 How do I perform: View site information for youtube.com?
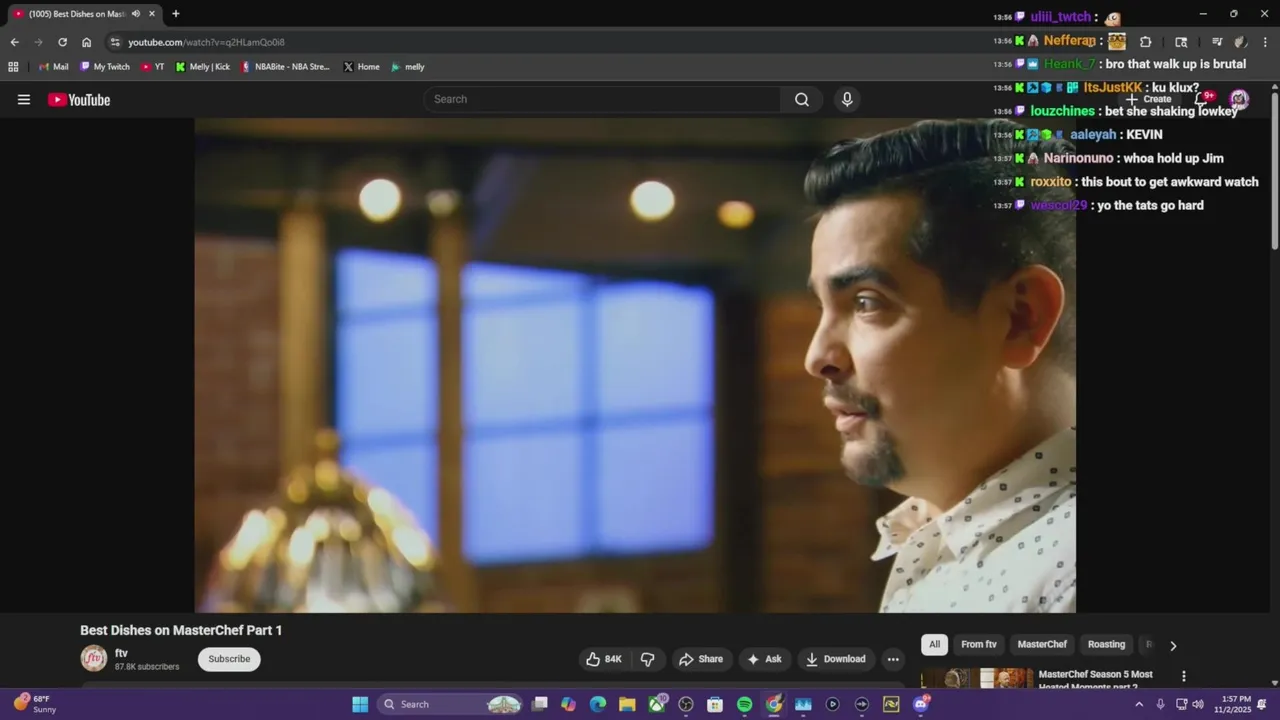pos(115,42)
